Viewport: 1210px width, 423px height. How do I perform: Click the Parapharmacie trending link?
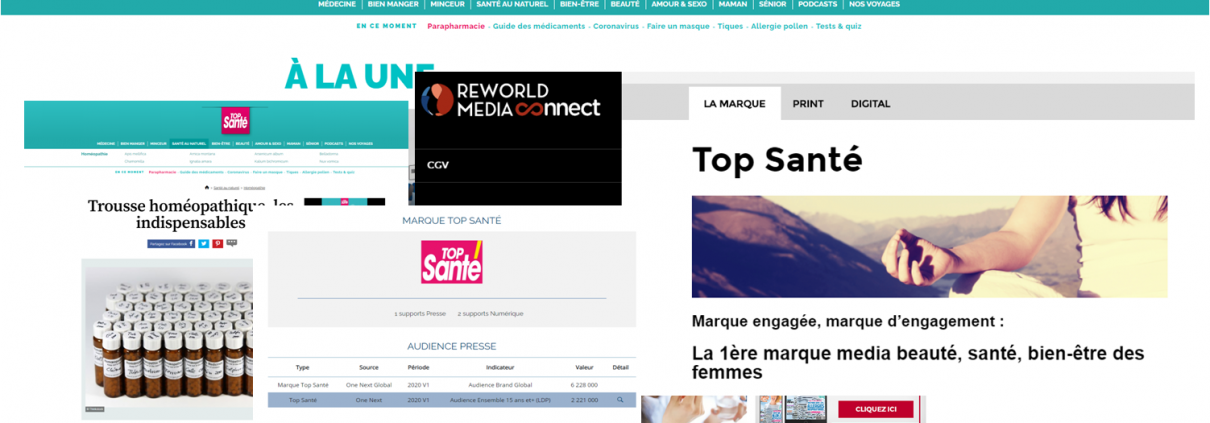[x=455, y=26]
